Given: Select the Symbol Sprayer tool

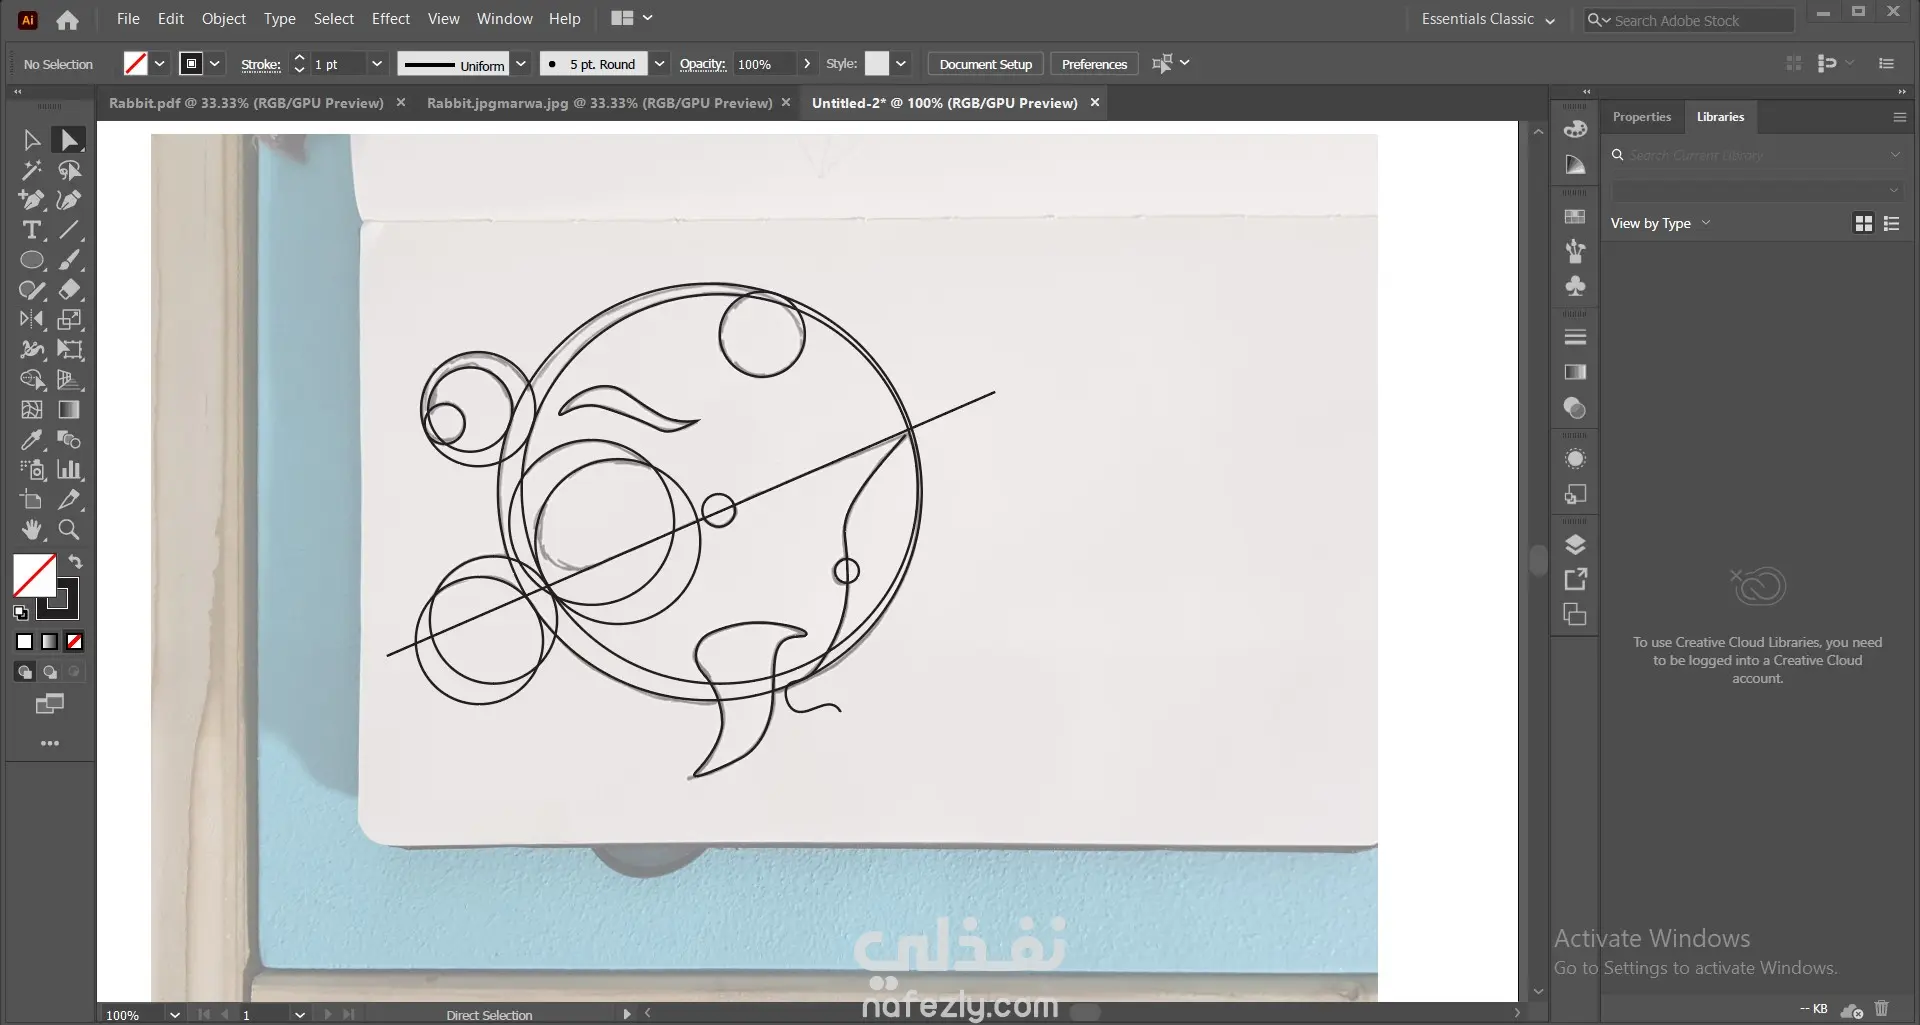Looking at the screenshot, I should coord(32,470).
